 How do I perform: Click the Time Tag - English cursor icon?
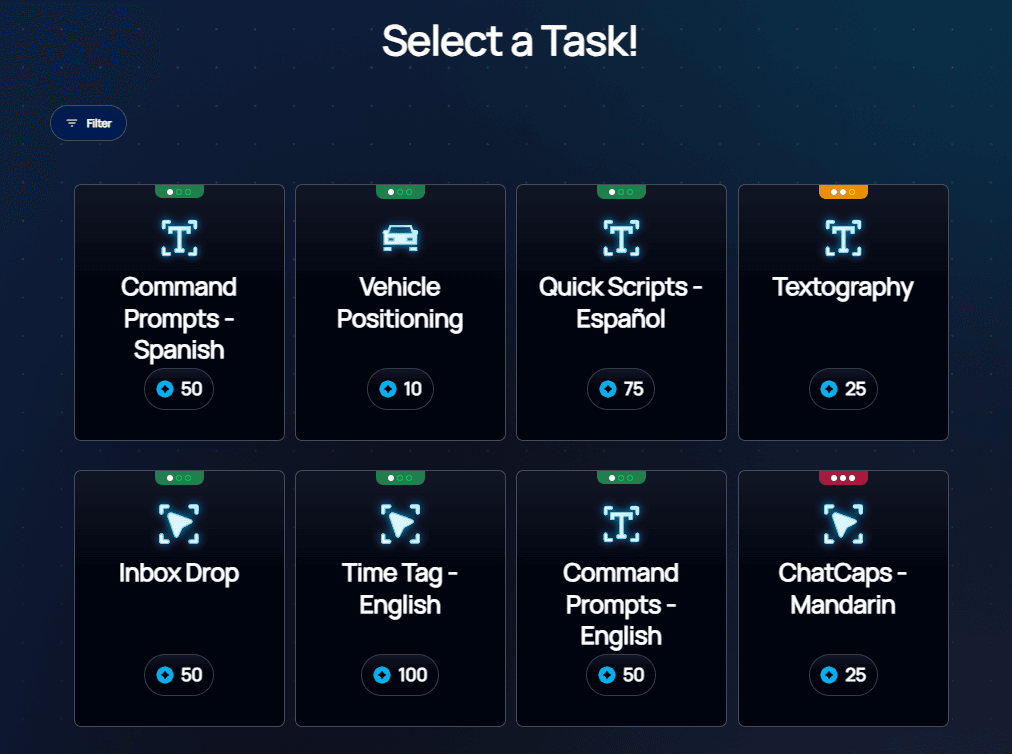tap(400, 524)
